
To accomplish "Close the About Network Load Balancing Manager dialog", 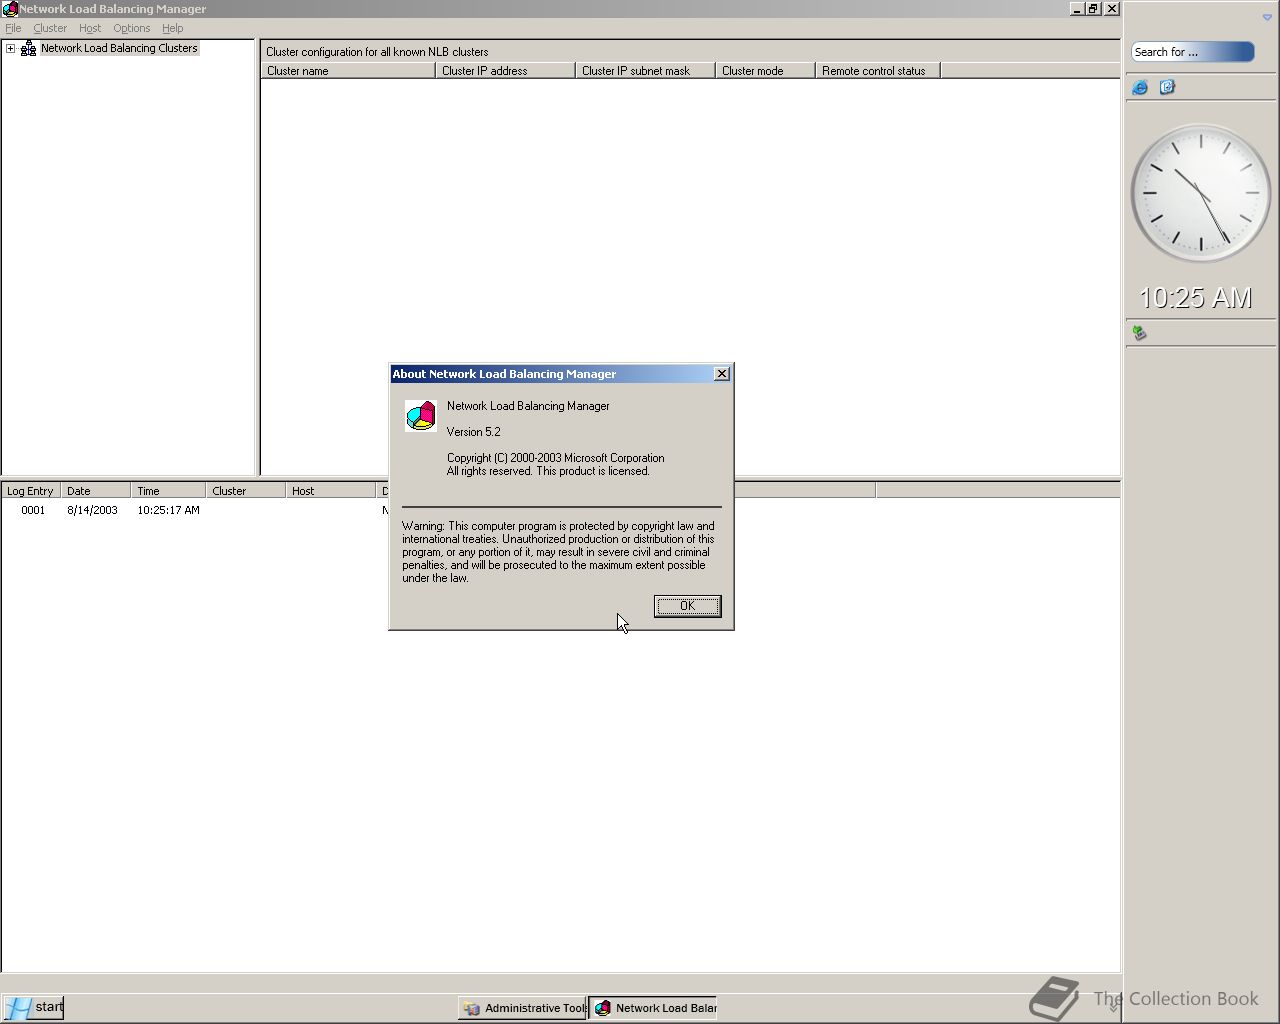I will 722,374.
